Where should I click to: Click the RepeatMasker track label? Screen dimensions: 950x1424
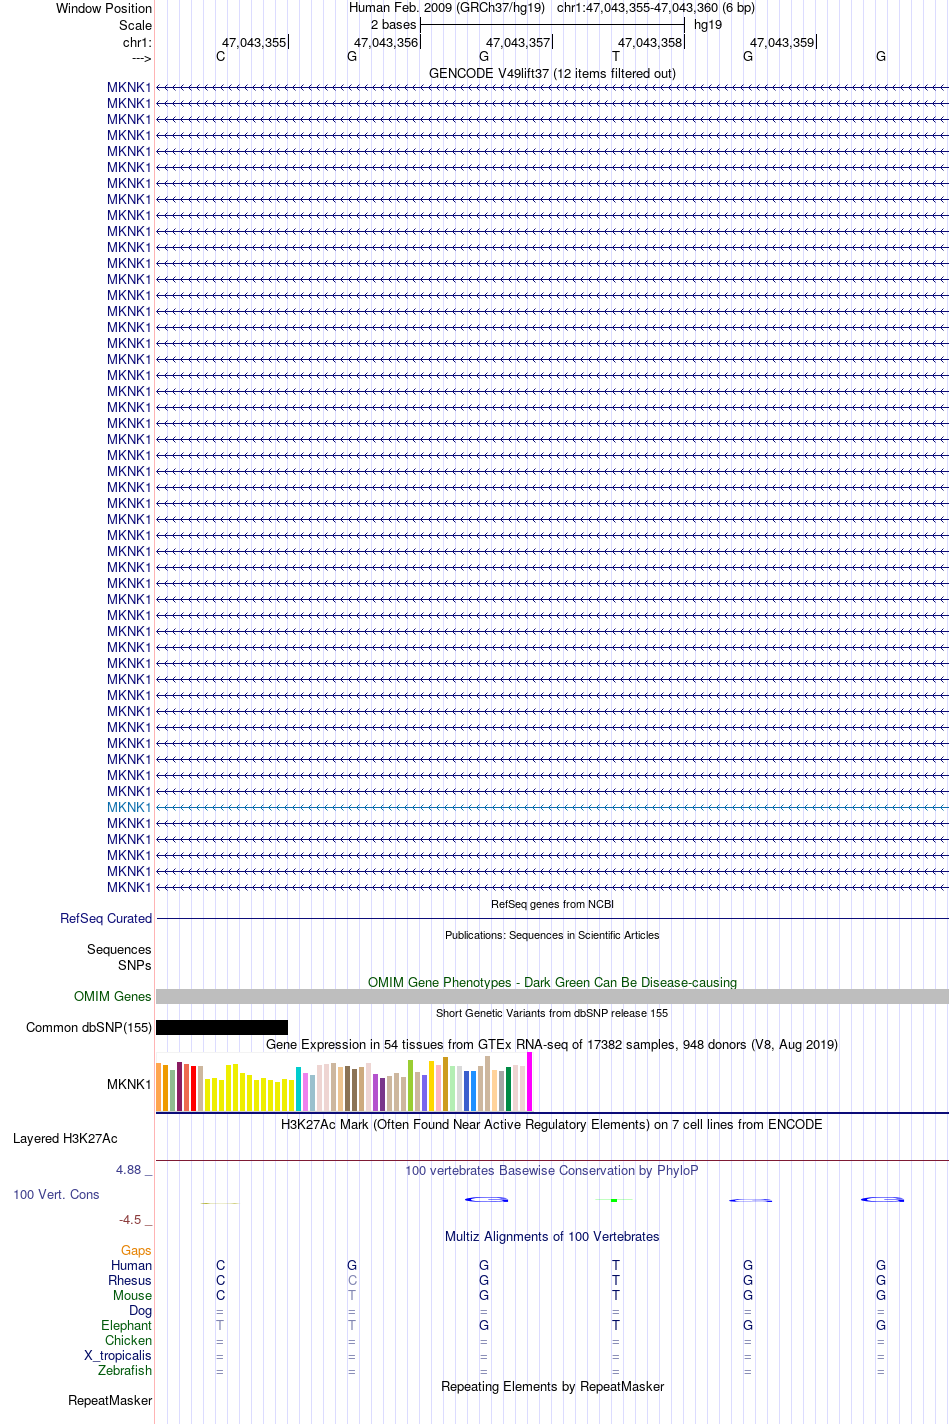(110, 1400)
